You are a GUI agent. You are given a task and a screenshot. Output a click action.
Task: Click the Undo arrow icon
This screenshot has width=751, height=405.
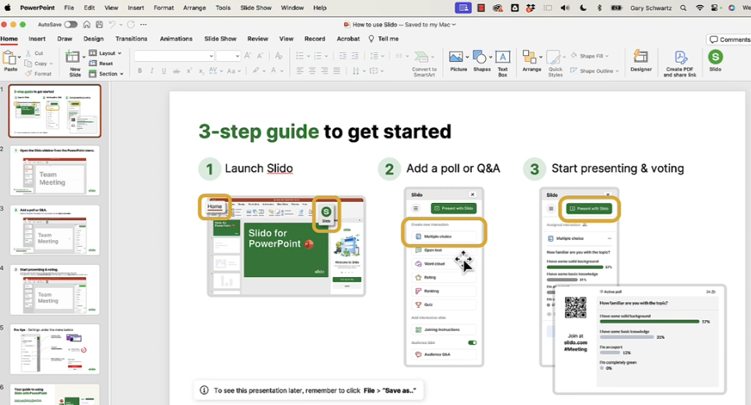point(112,24)
